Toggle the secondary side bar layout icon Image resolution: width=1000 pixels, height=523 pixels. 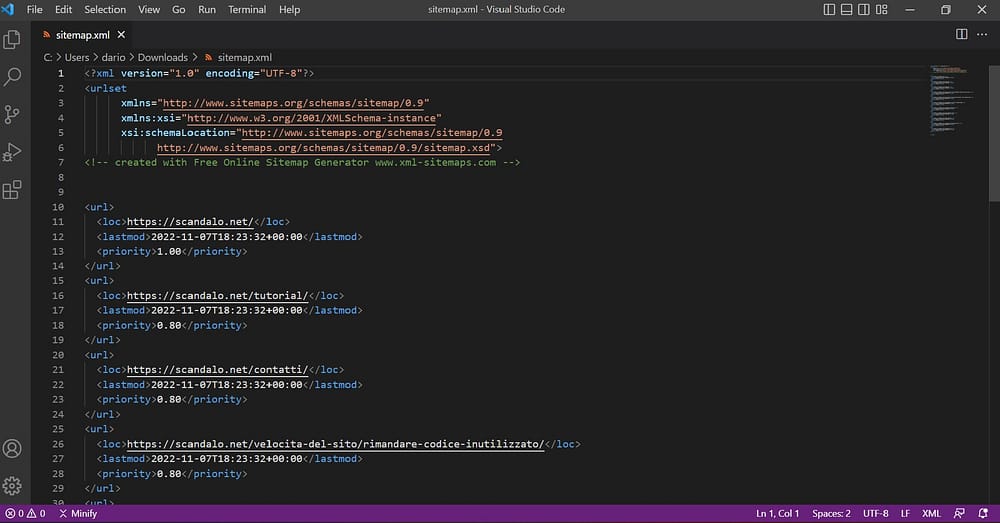point(864,10)
